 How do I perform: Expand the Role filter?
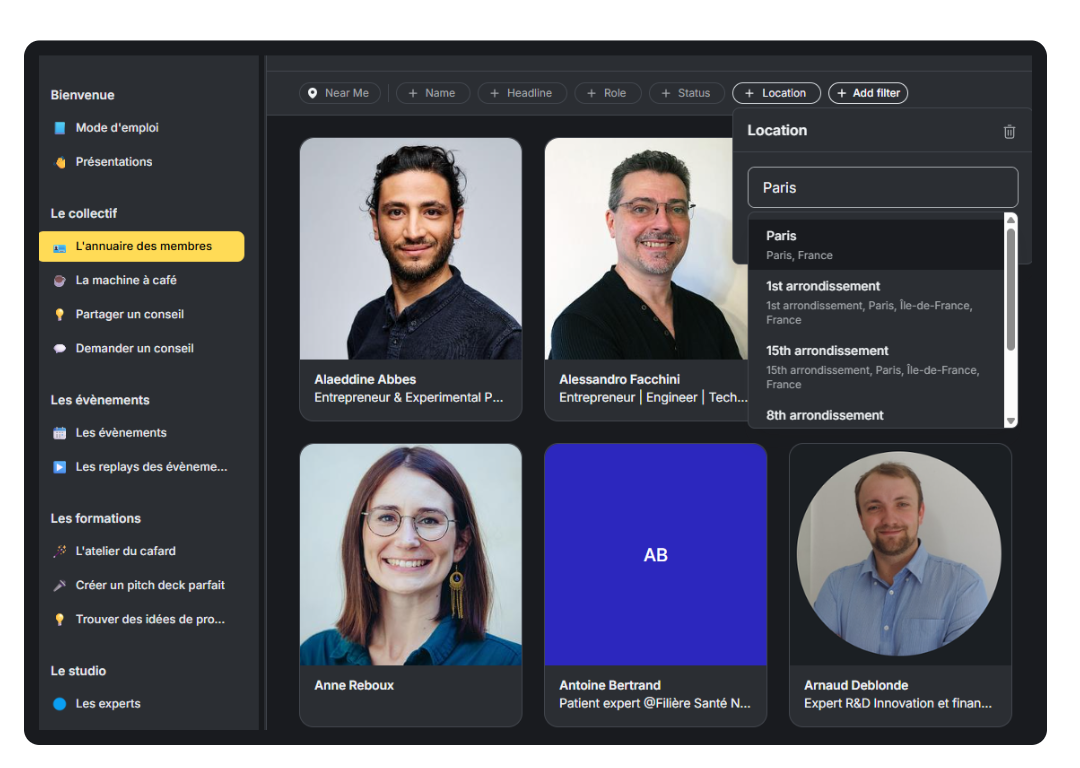pos(607,93)
